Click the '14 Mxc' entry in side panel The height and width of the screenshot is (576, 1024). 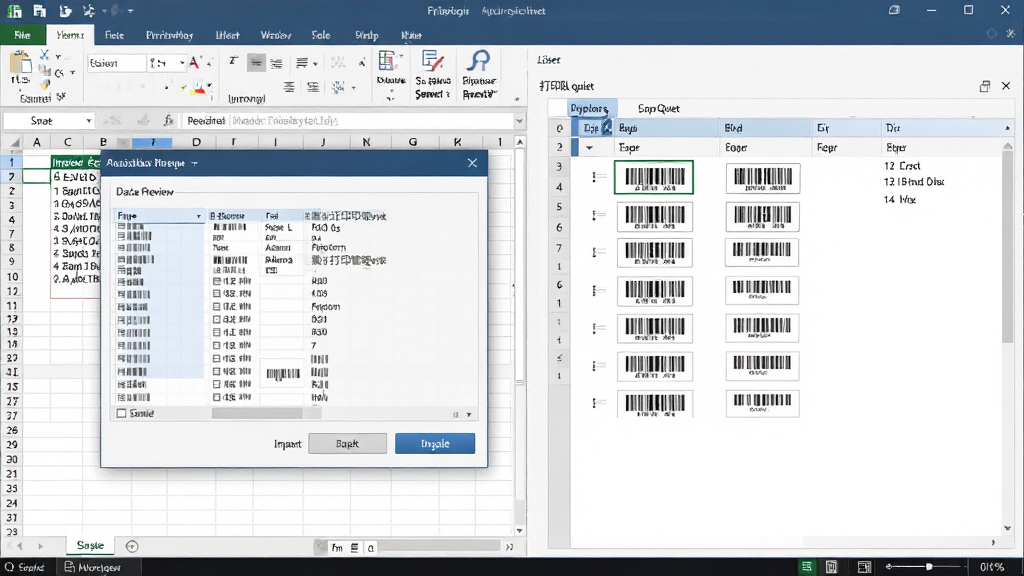[899, 200]
